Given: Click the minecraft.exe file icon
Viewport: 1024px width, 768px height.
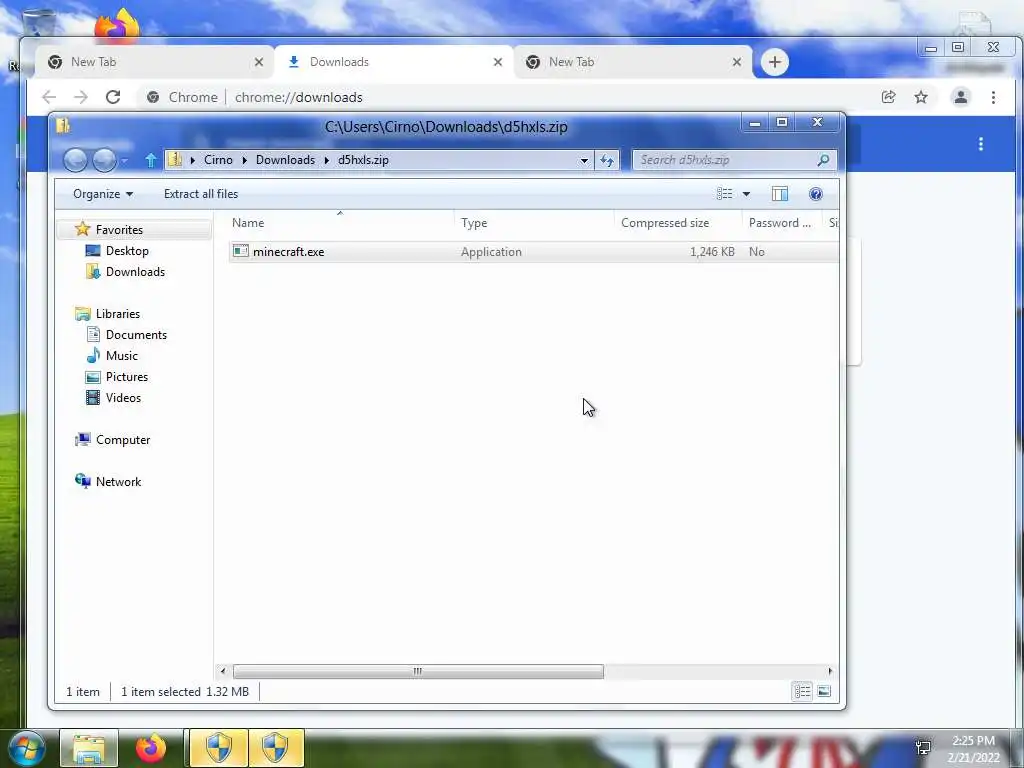Looking at the screenshot, I should [241, 251].
